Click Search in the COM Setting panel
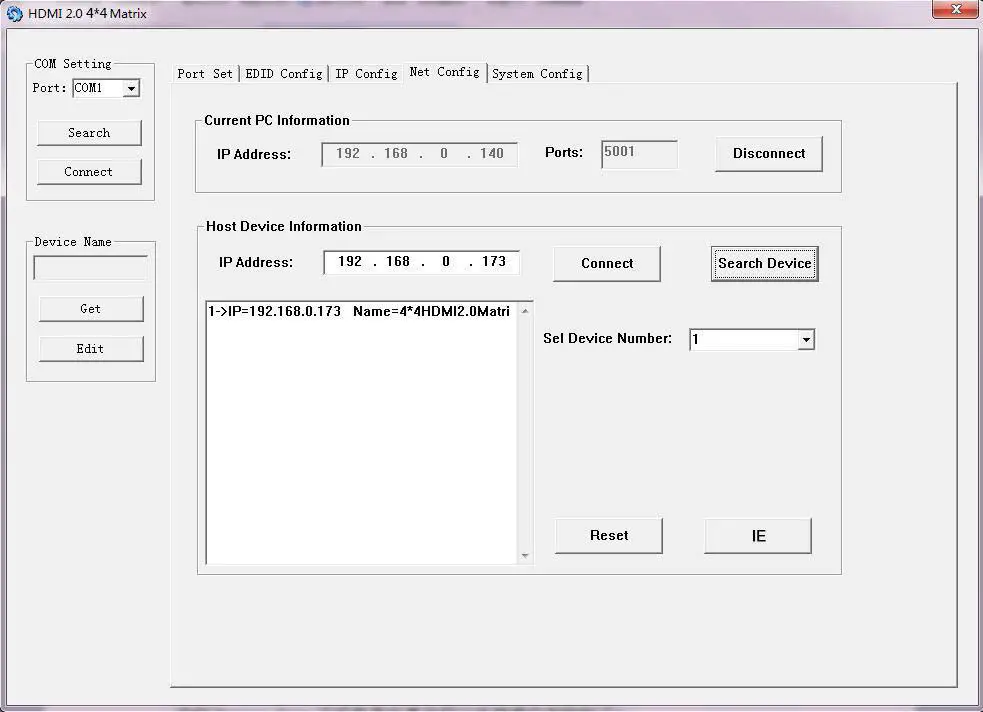 coord(88,132)
